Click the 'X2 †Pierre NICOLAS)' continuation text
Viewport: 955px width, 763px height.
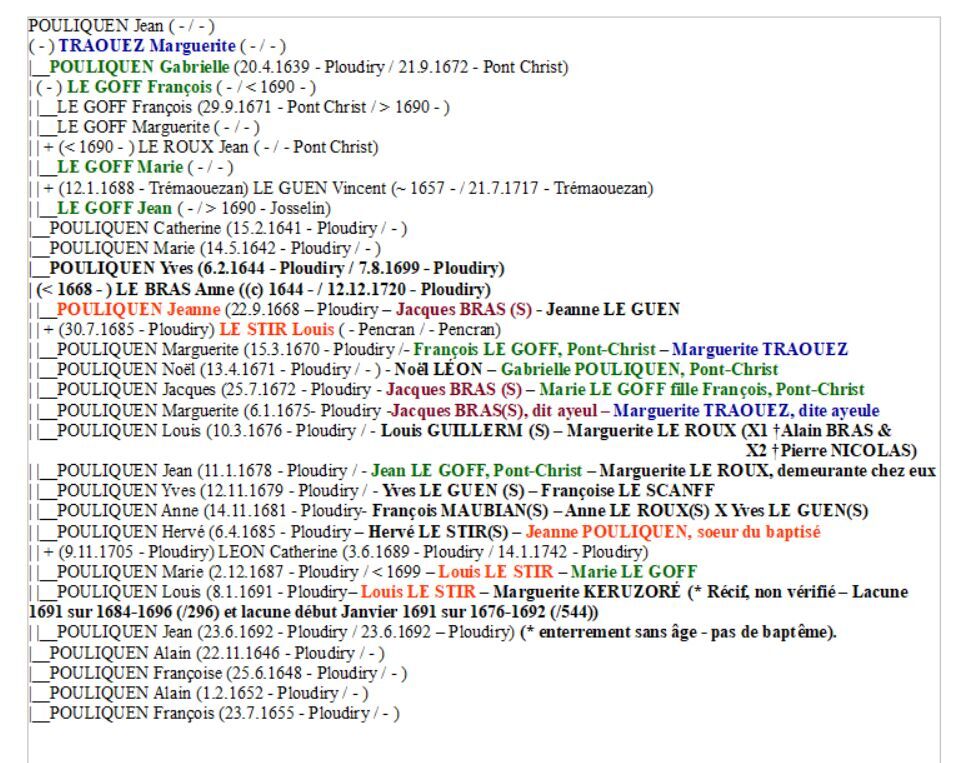coord(831,451)
